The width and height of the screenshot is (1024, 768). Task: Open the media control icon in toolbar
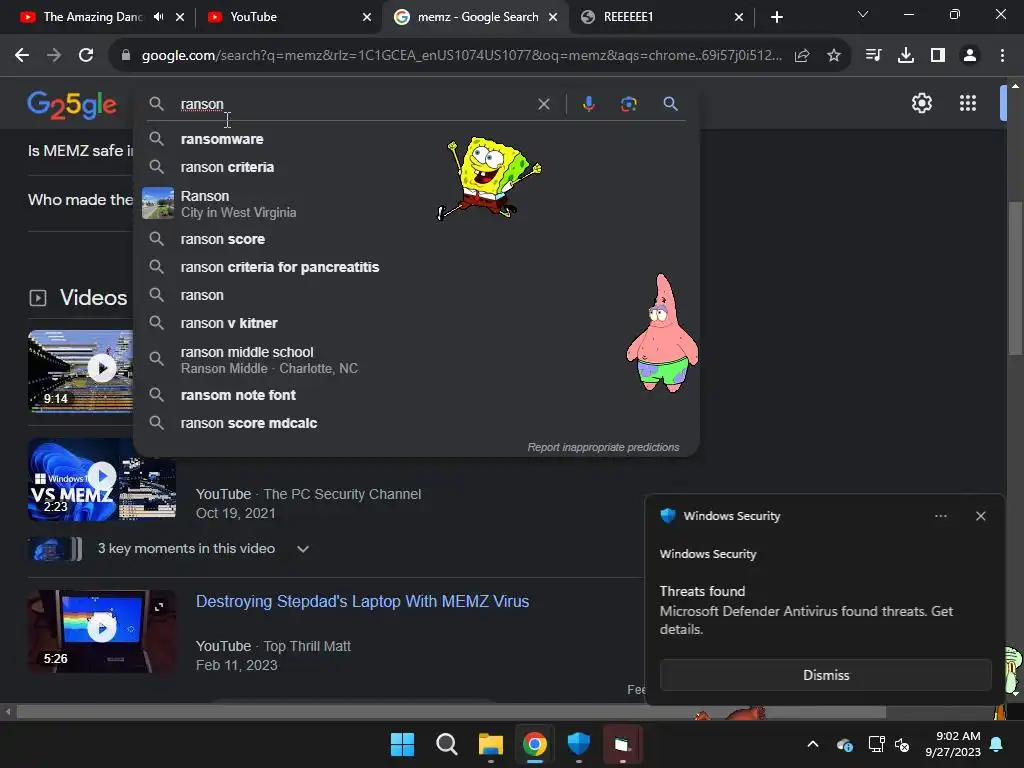(873, 56)
